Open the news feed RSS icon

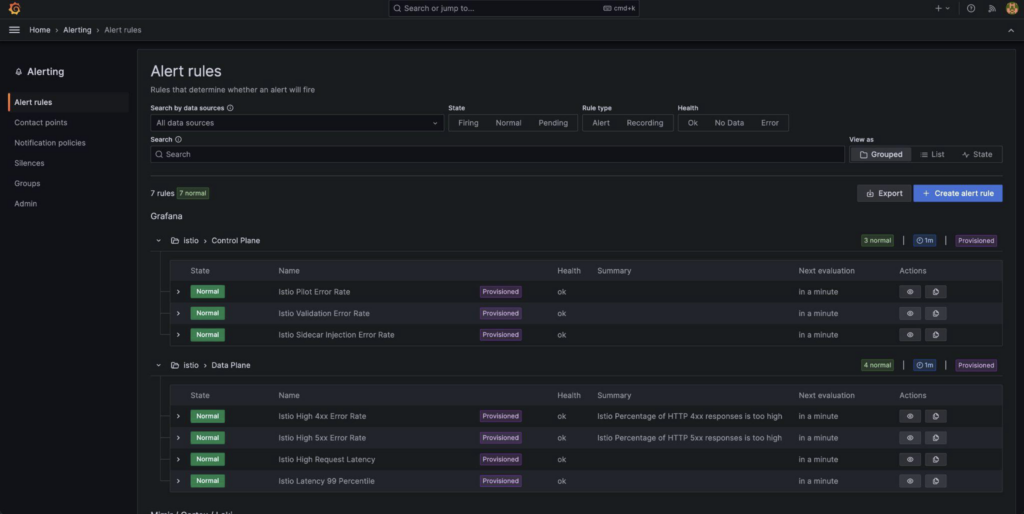pos(991,8)
